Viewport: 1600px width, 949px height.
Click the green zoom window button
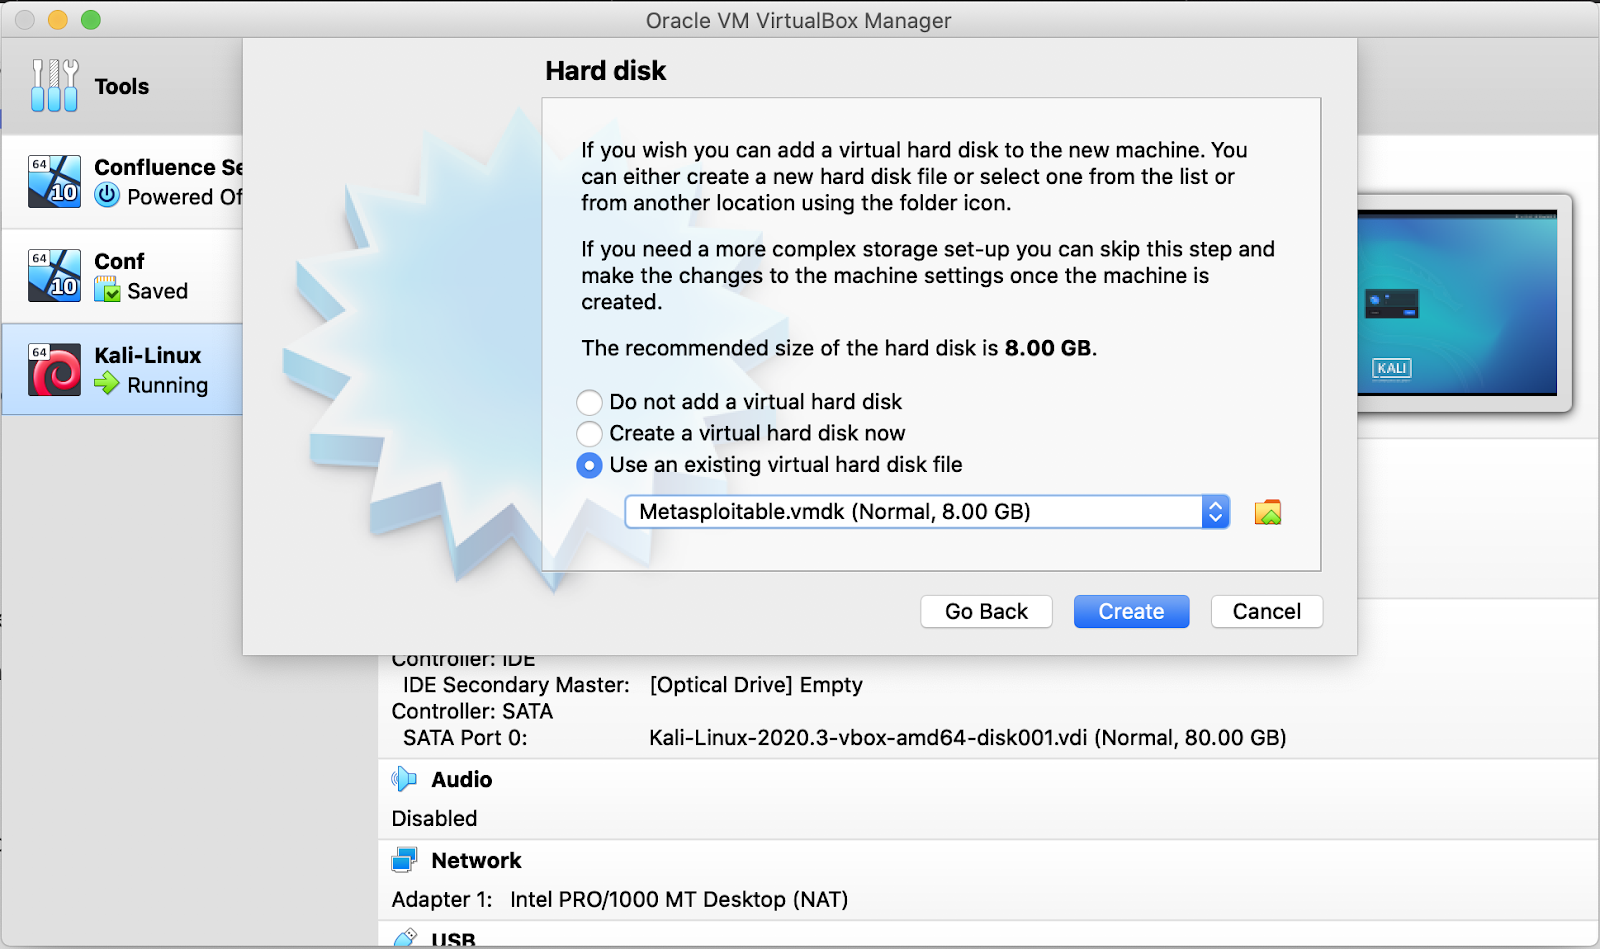click(x=91, y=20)
